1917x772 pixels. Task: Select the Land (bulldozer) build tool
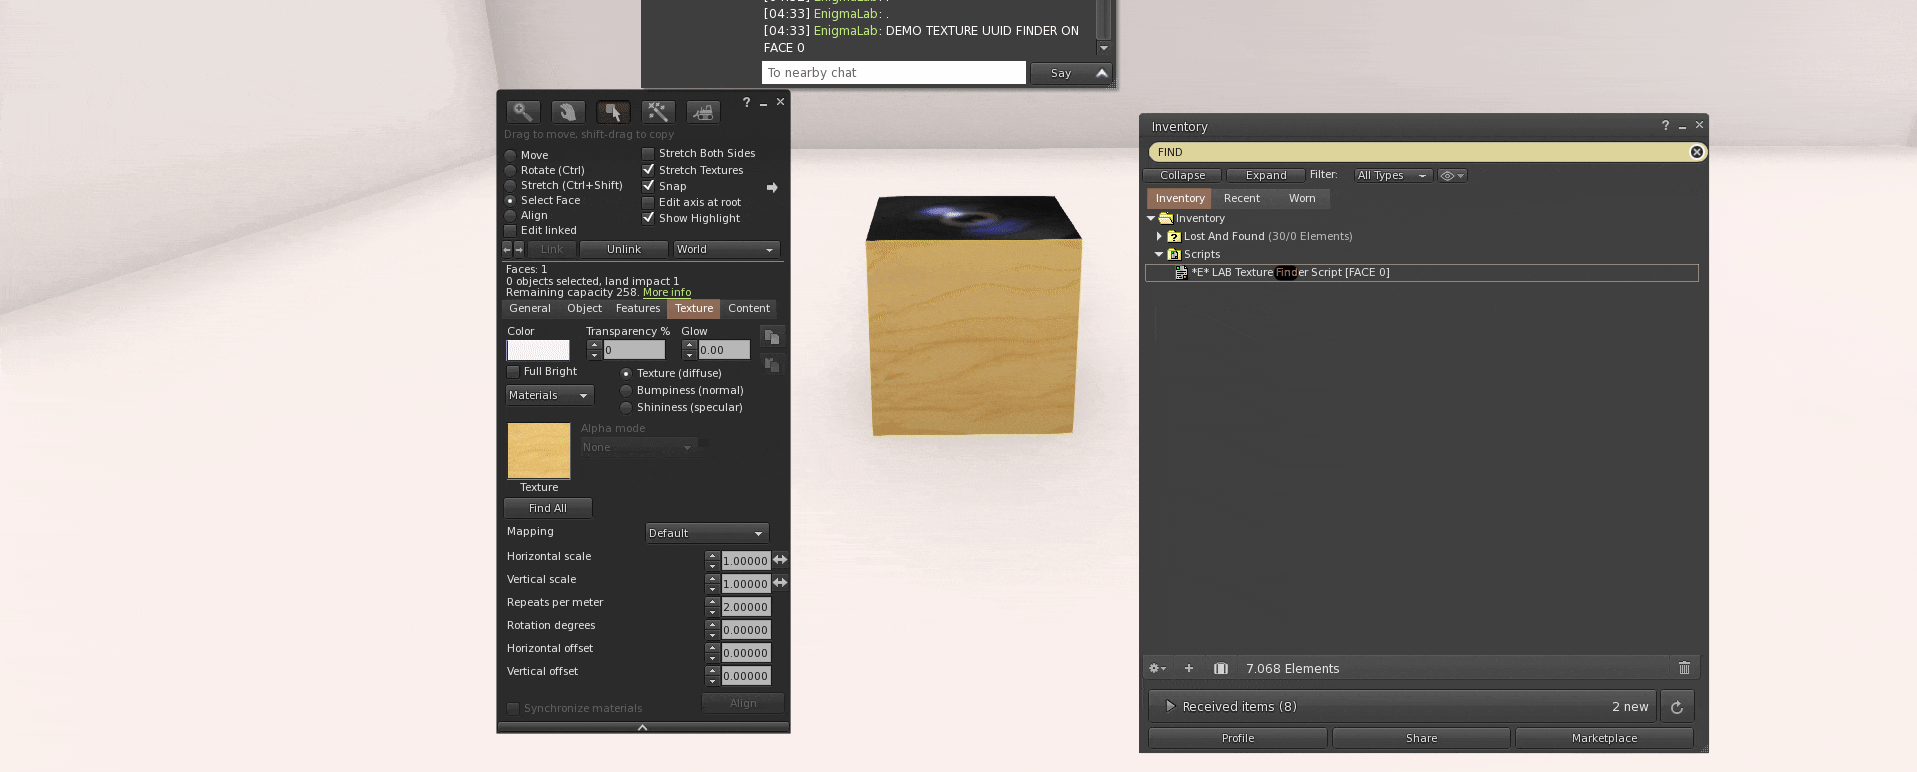703,112
